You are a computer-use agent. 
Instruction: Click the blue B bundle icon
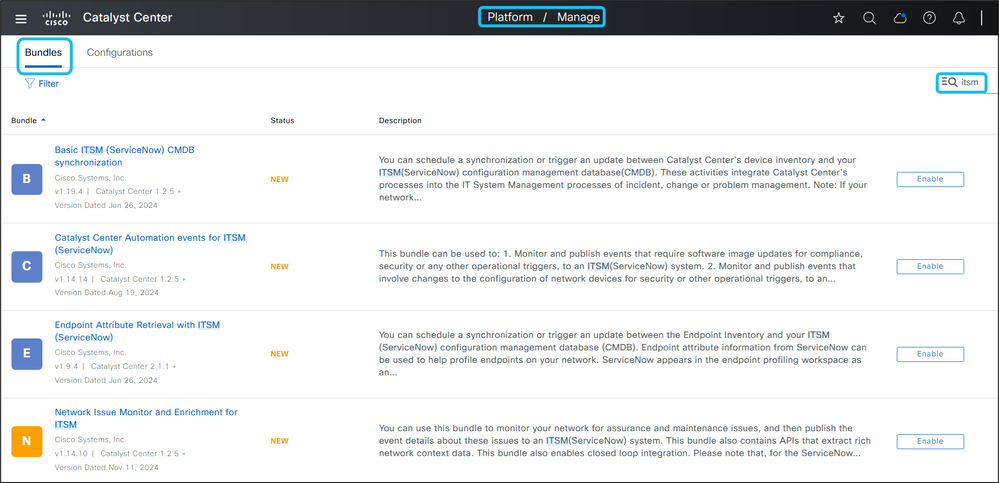pos(26,180)
